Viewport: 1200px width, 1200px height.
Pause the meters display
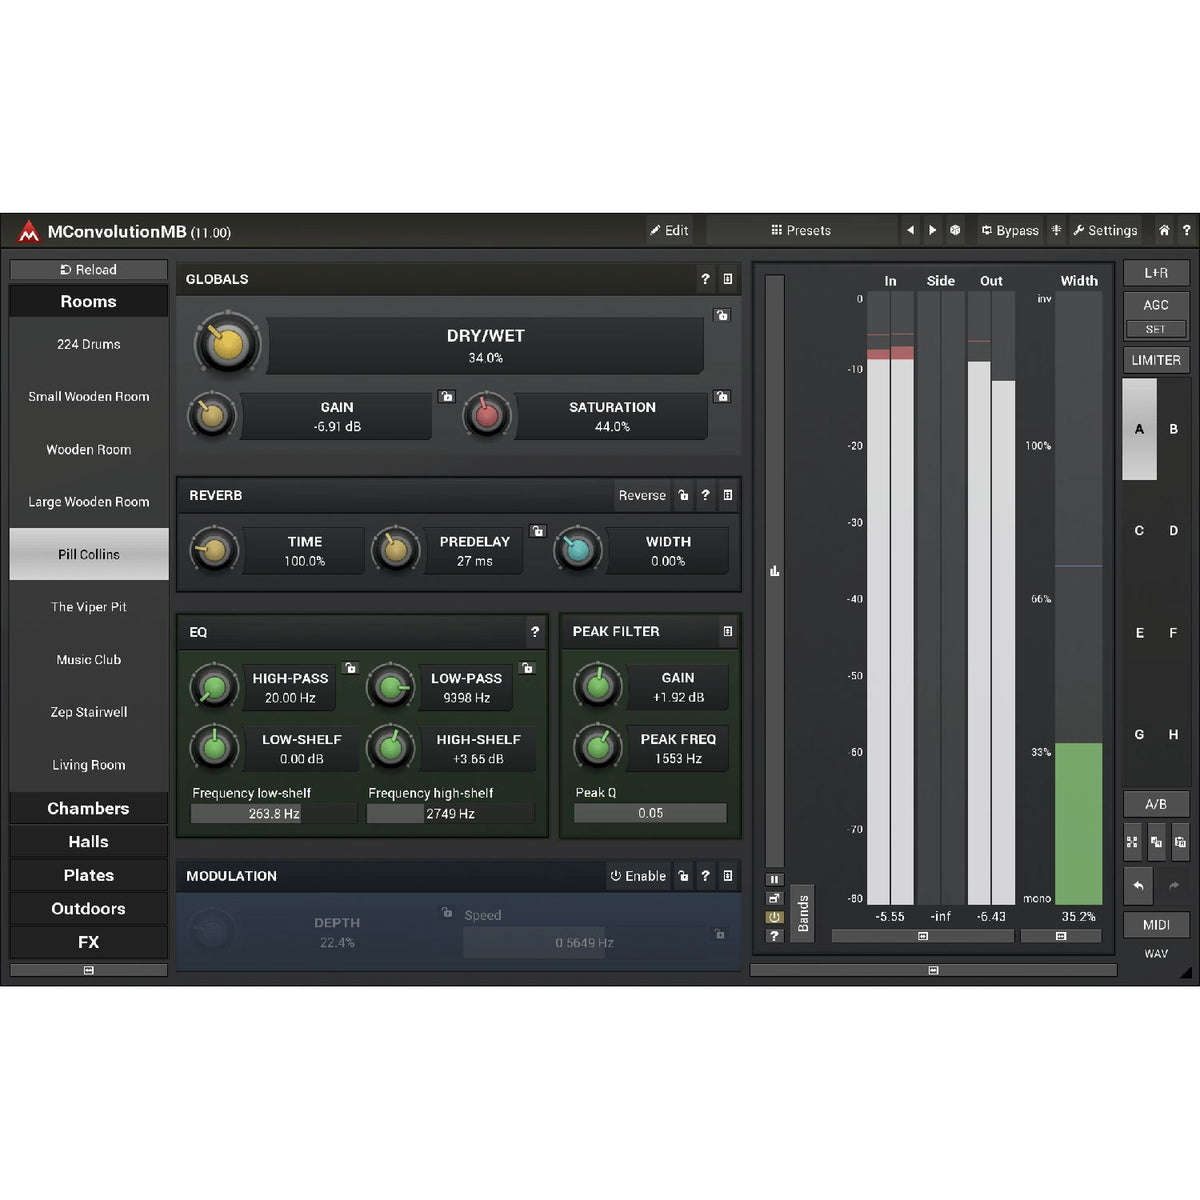[x=774, y=880]
